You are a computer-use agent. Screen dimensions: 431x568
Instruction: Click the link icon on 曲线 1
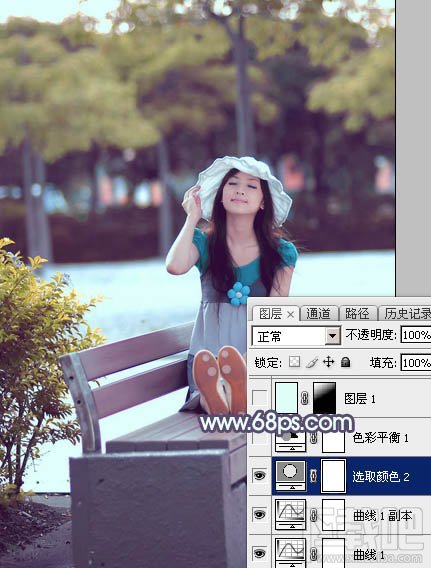(314, 553)
